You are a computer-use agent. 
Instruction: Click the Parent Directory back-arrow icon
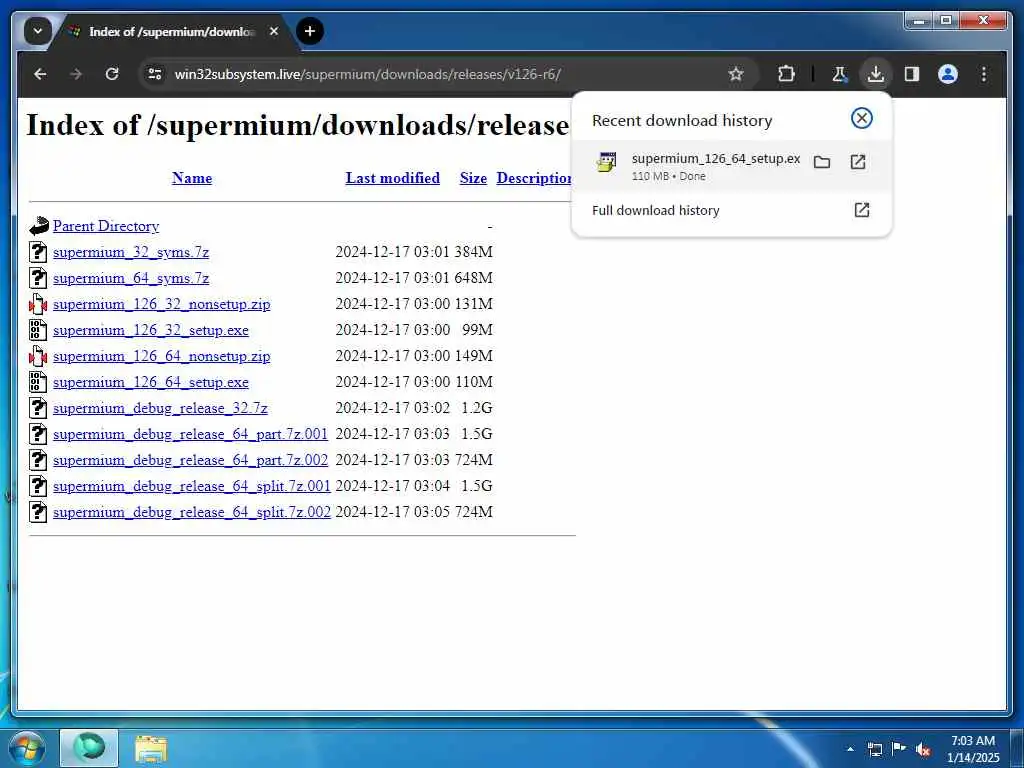tap(39, 226)
